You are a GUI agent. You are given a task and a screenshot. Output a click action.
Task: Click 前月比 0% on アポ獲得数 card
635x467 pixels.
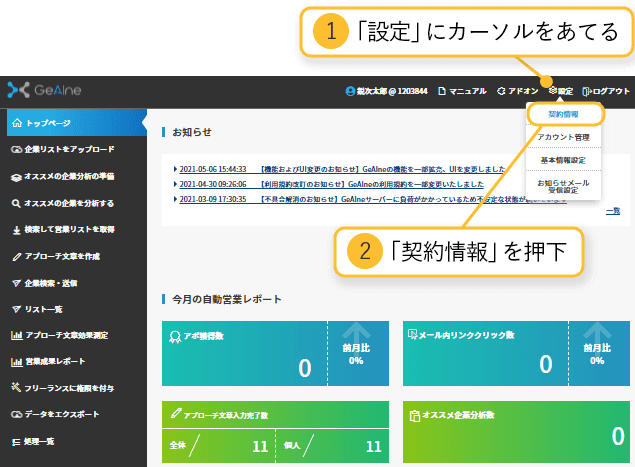pyautogui.click(x=356, y=354)
